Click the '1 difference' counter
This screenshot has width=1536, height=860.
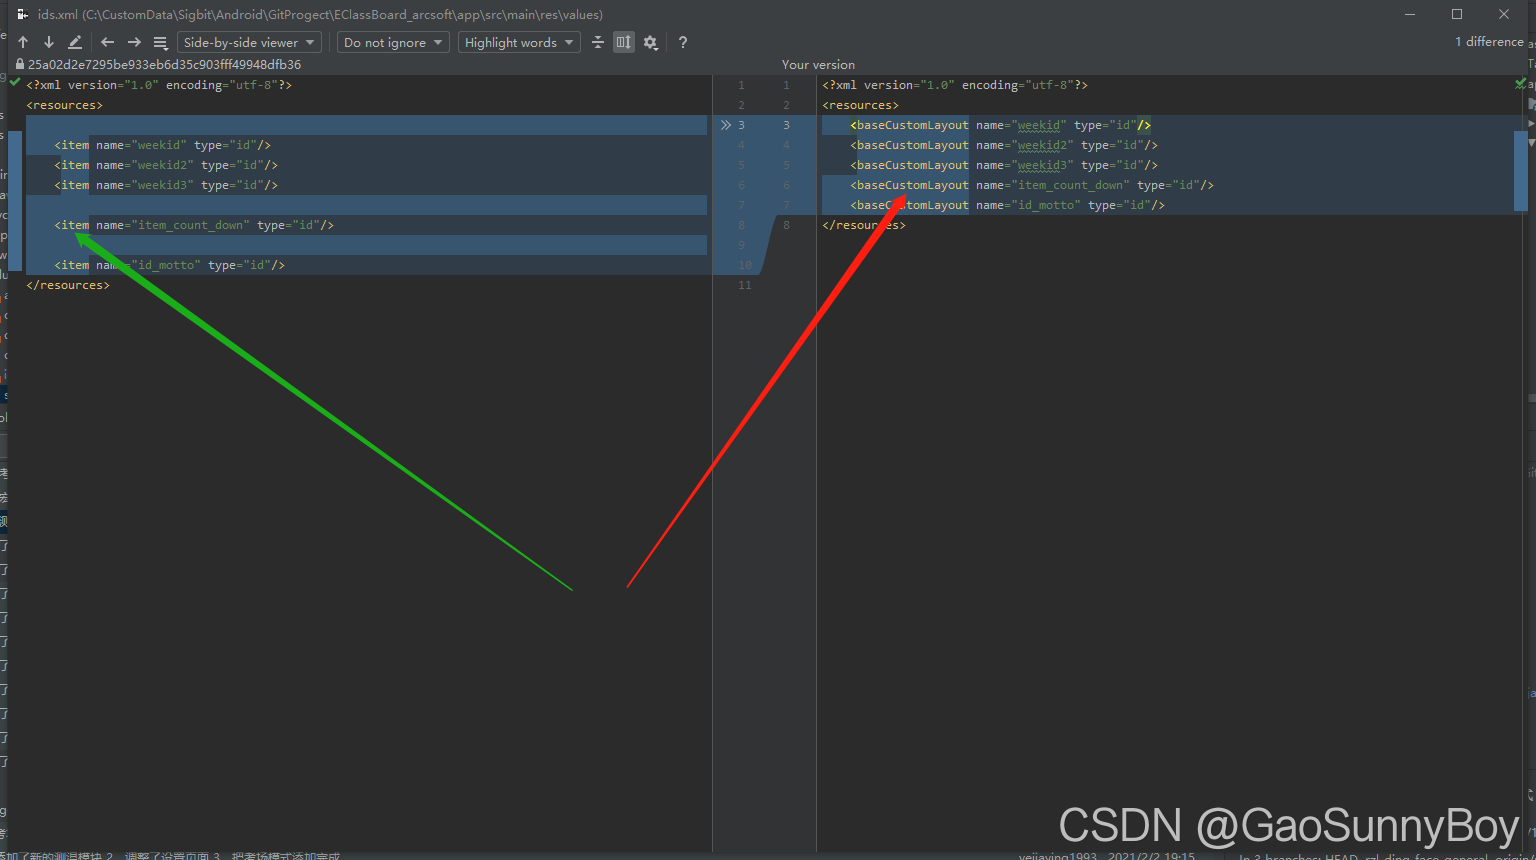tap(1489, 42)
